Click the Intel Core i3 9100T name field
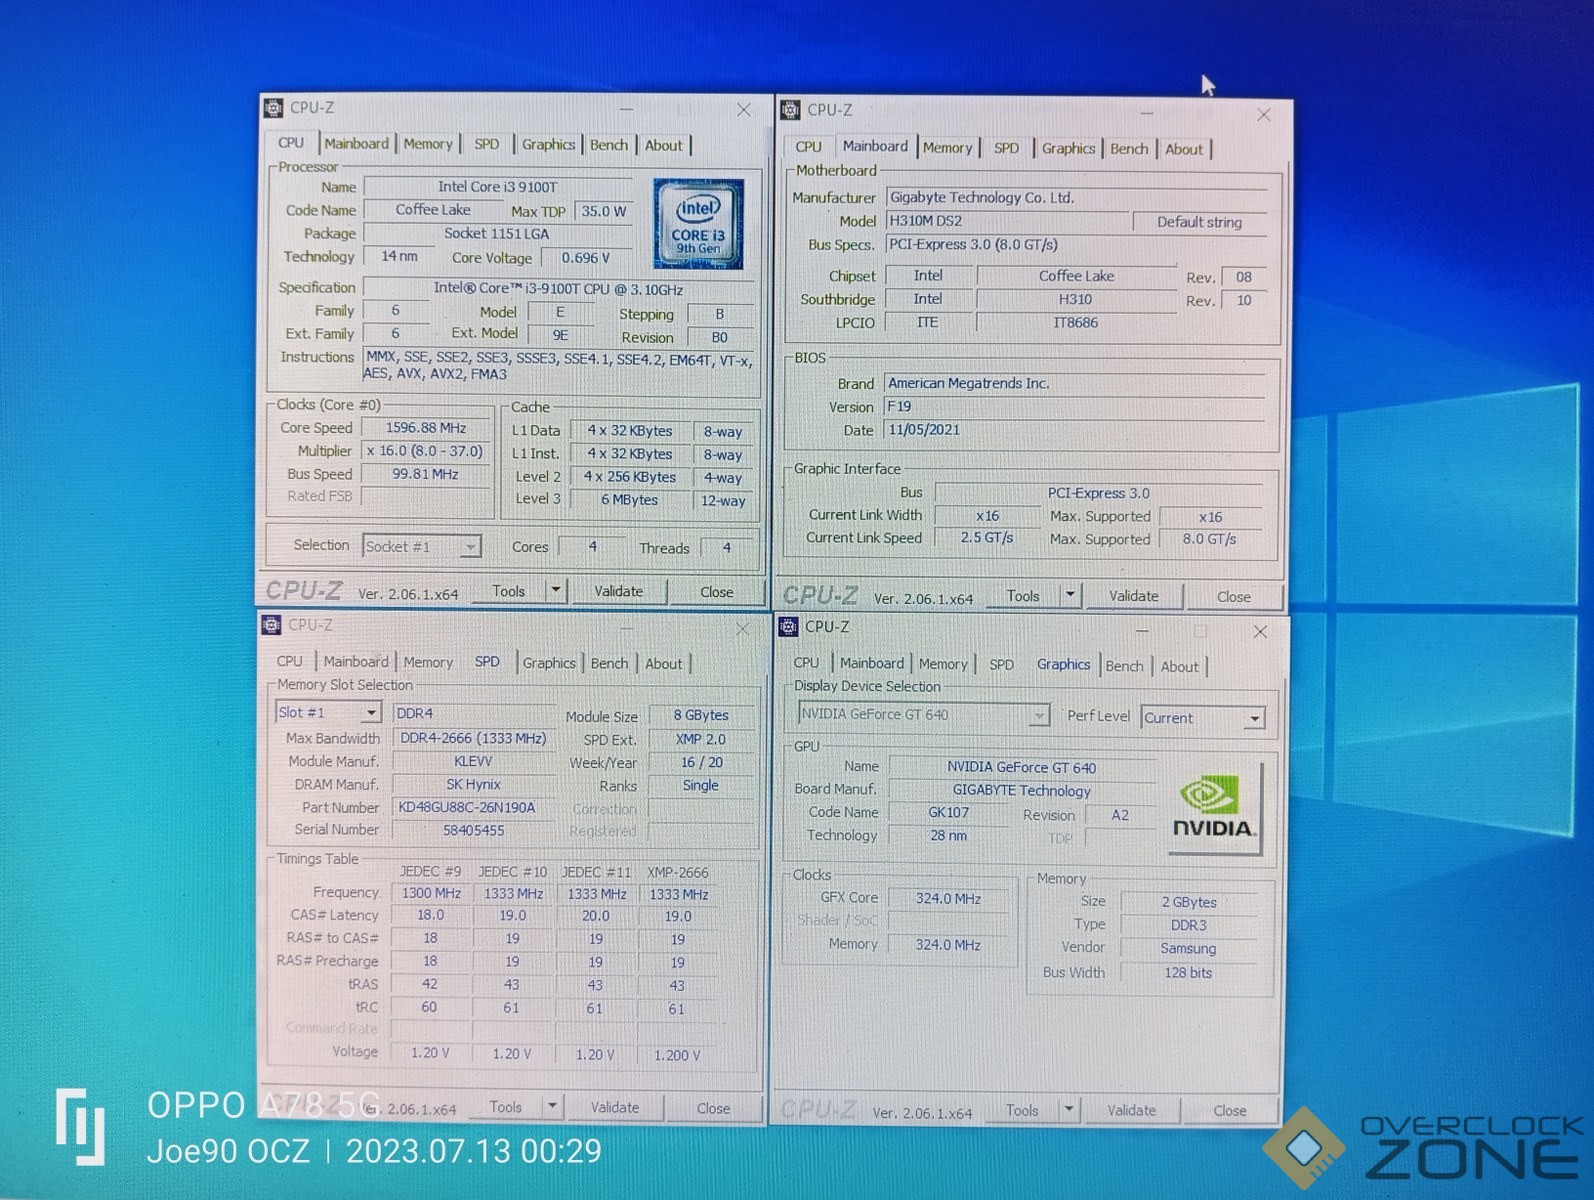 [x=498, y=187]
